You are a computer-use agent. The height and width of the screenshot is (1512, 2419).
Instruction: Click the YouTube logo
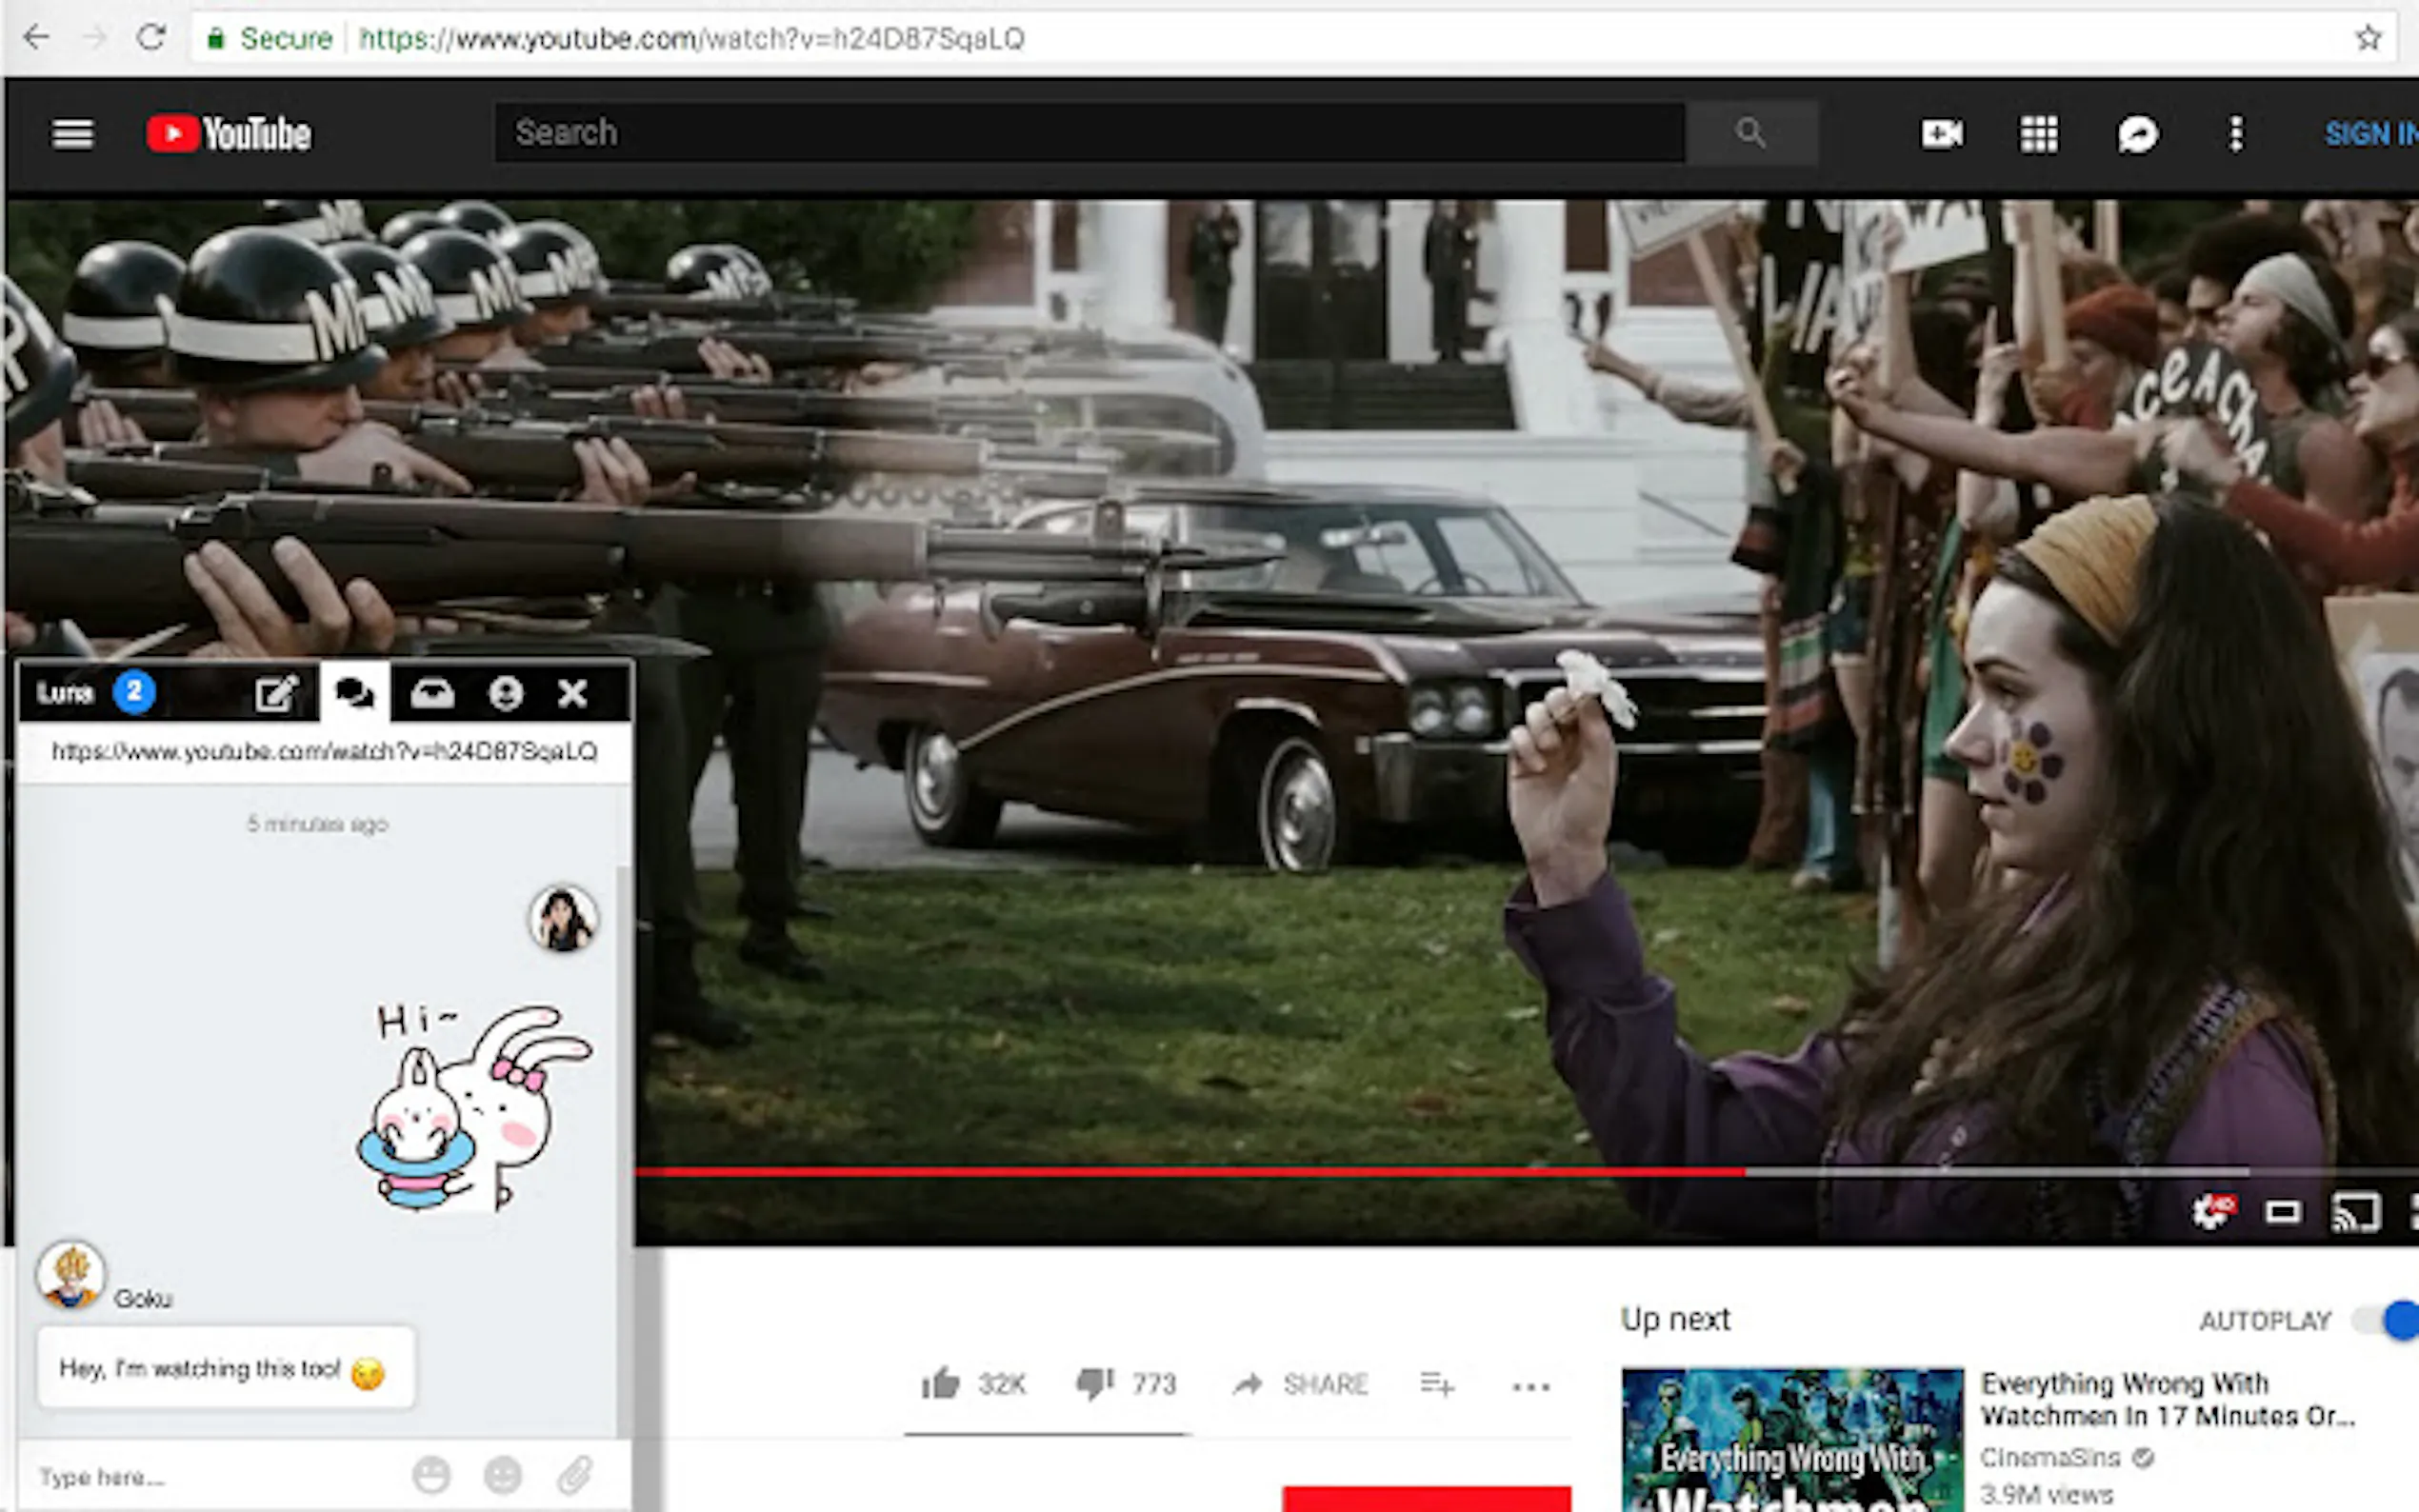pyautogui.click(x=229, y=133)
